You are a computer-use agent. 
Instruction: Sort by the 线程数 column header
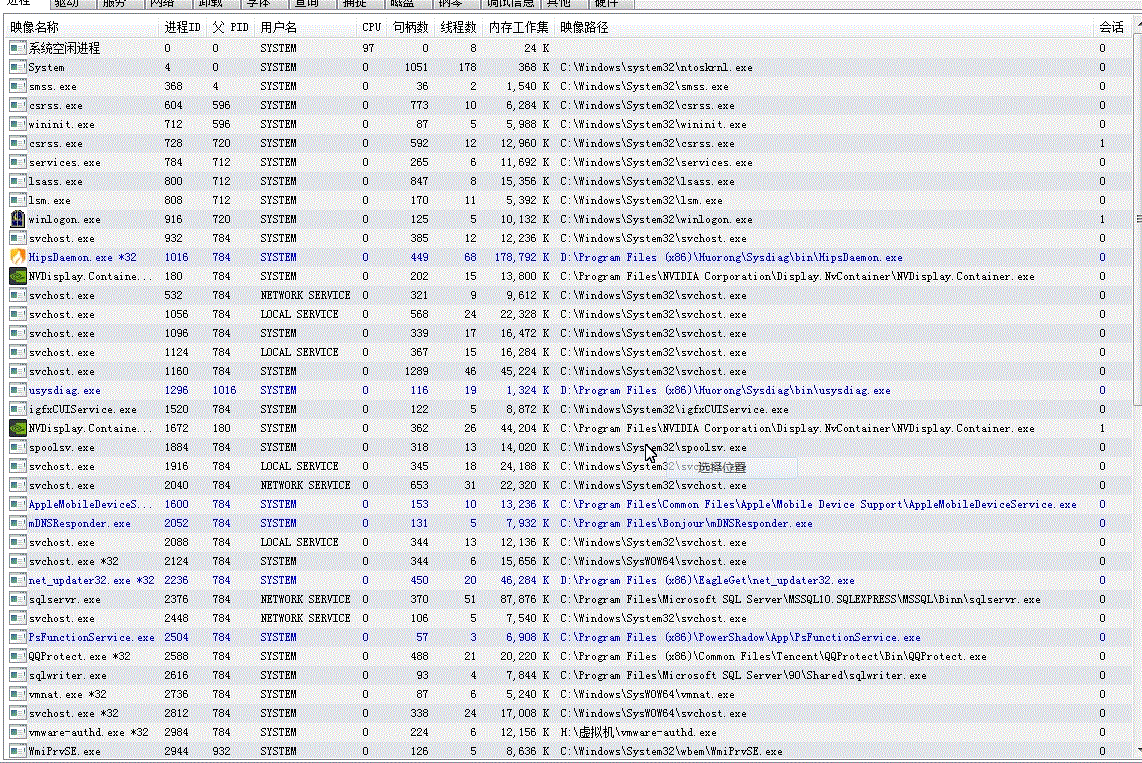(459, 27)
